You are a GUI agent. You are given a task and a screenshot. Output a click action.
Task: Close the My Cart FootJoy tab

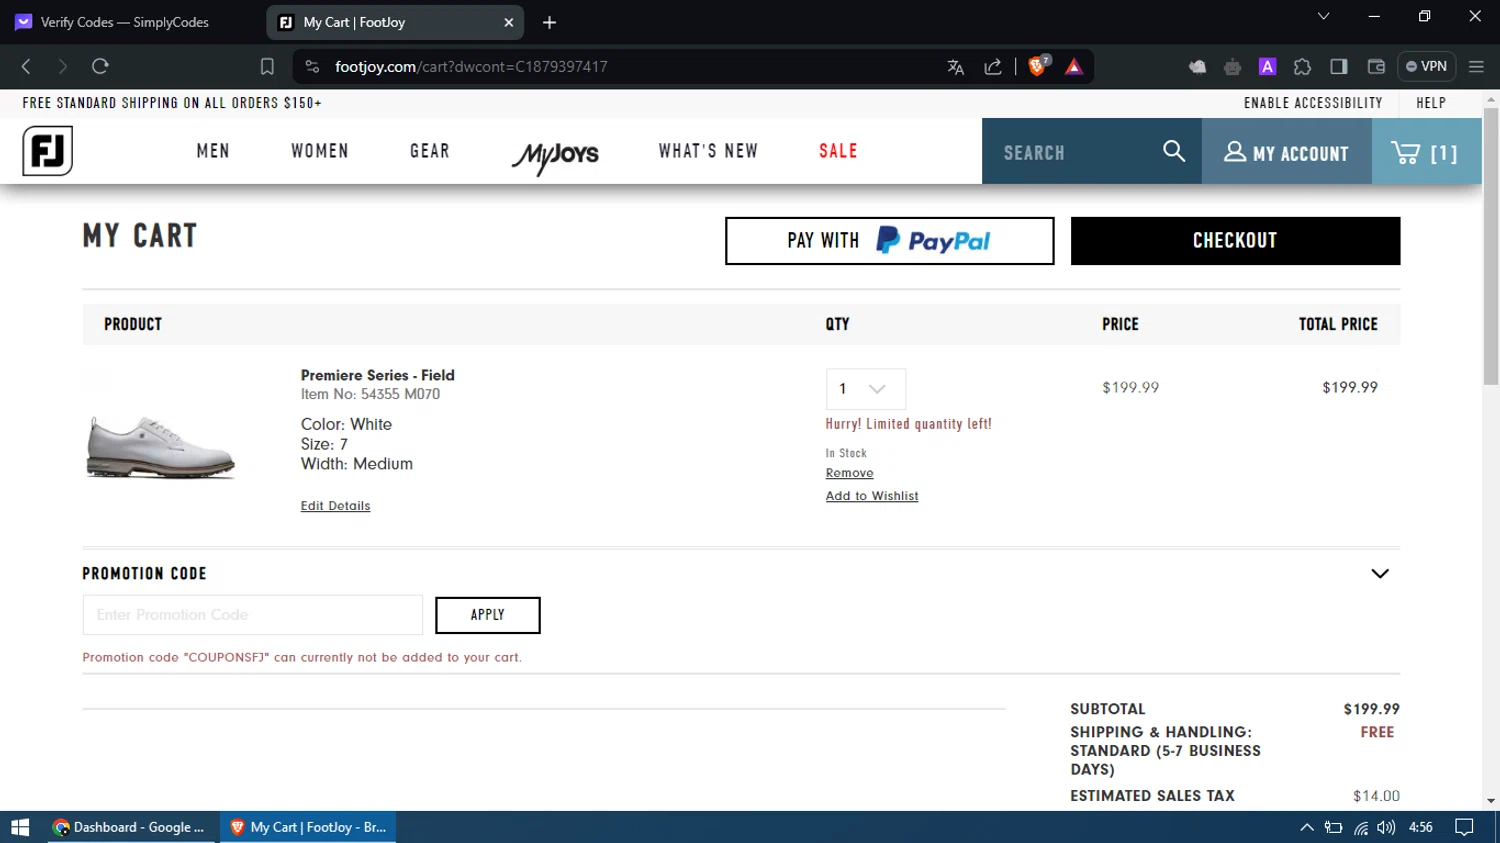coord(508,22)
